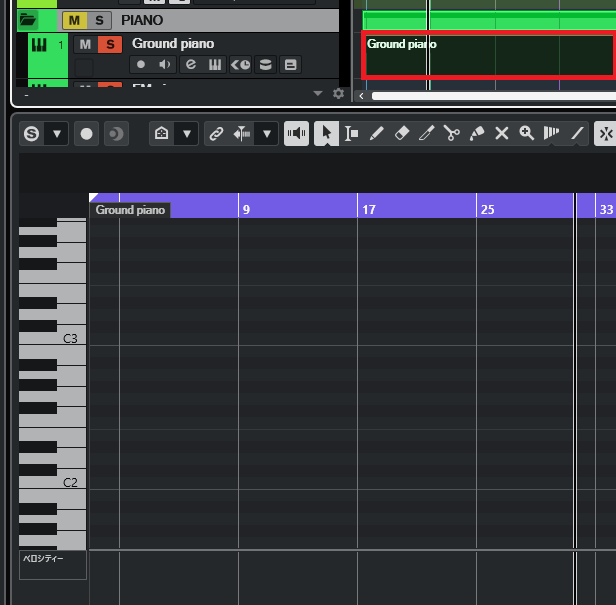Select the Glue tool
Image resolution: width=616 pixels, height=605 pixels.
point(477,134)
